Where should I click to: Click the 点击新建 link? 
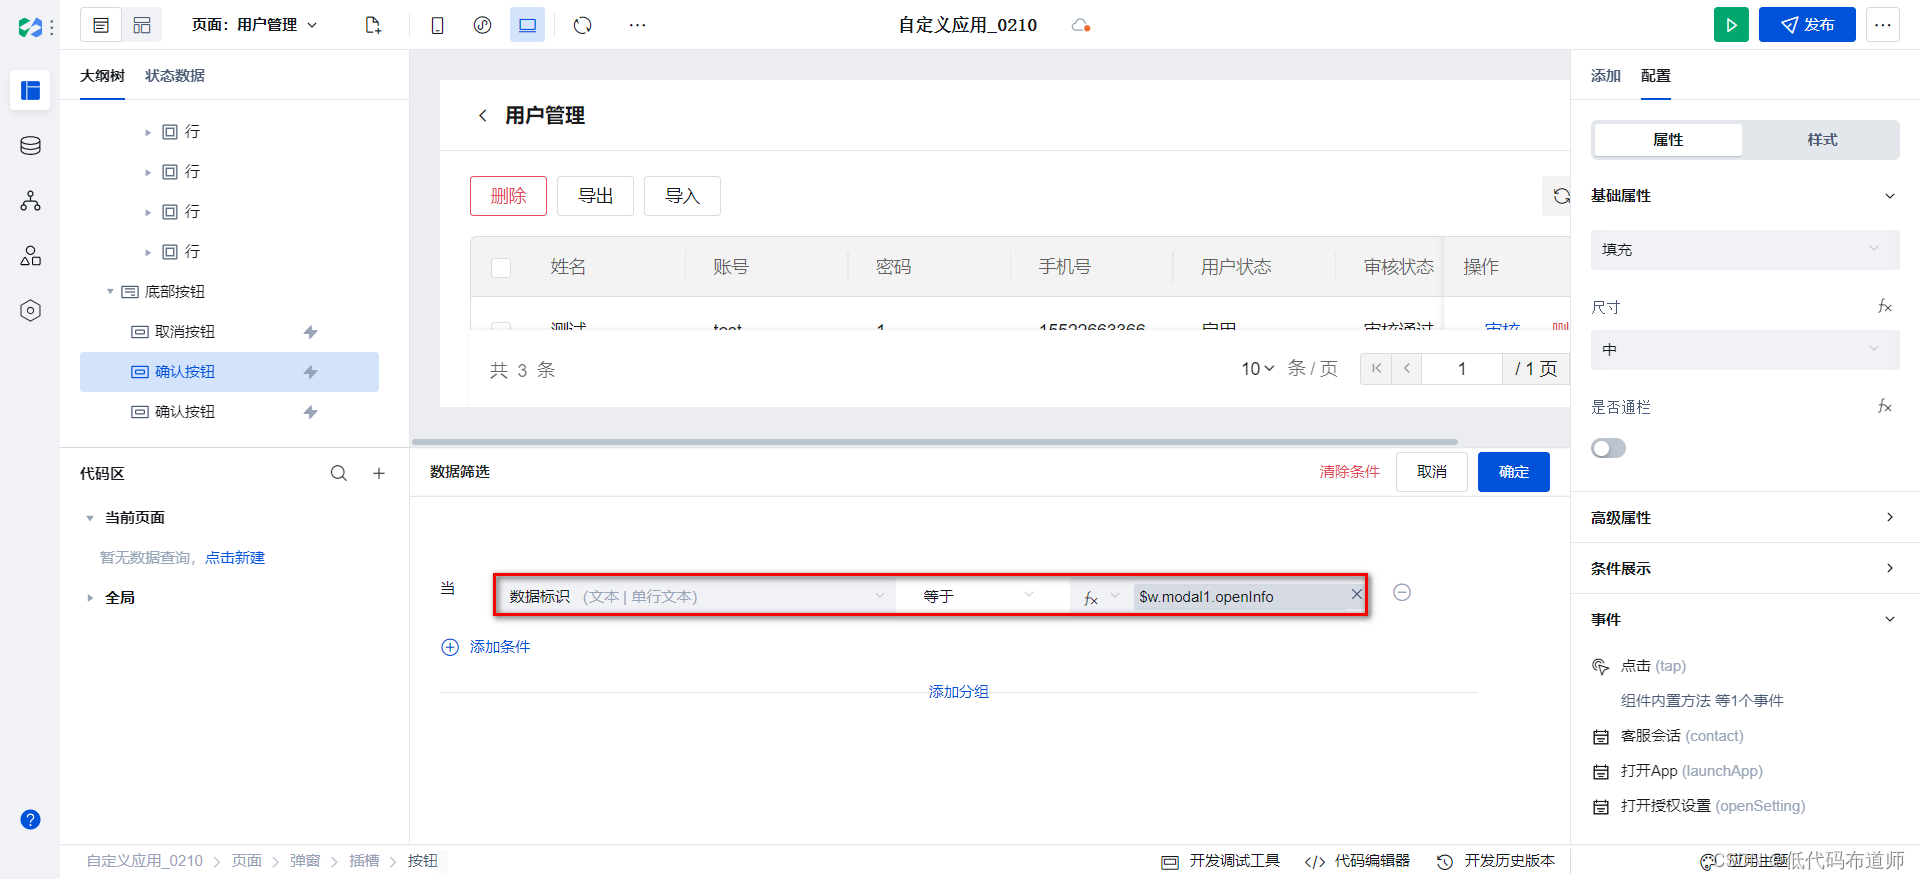click(235, 558)
